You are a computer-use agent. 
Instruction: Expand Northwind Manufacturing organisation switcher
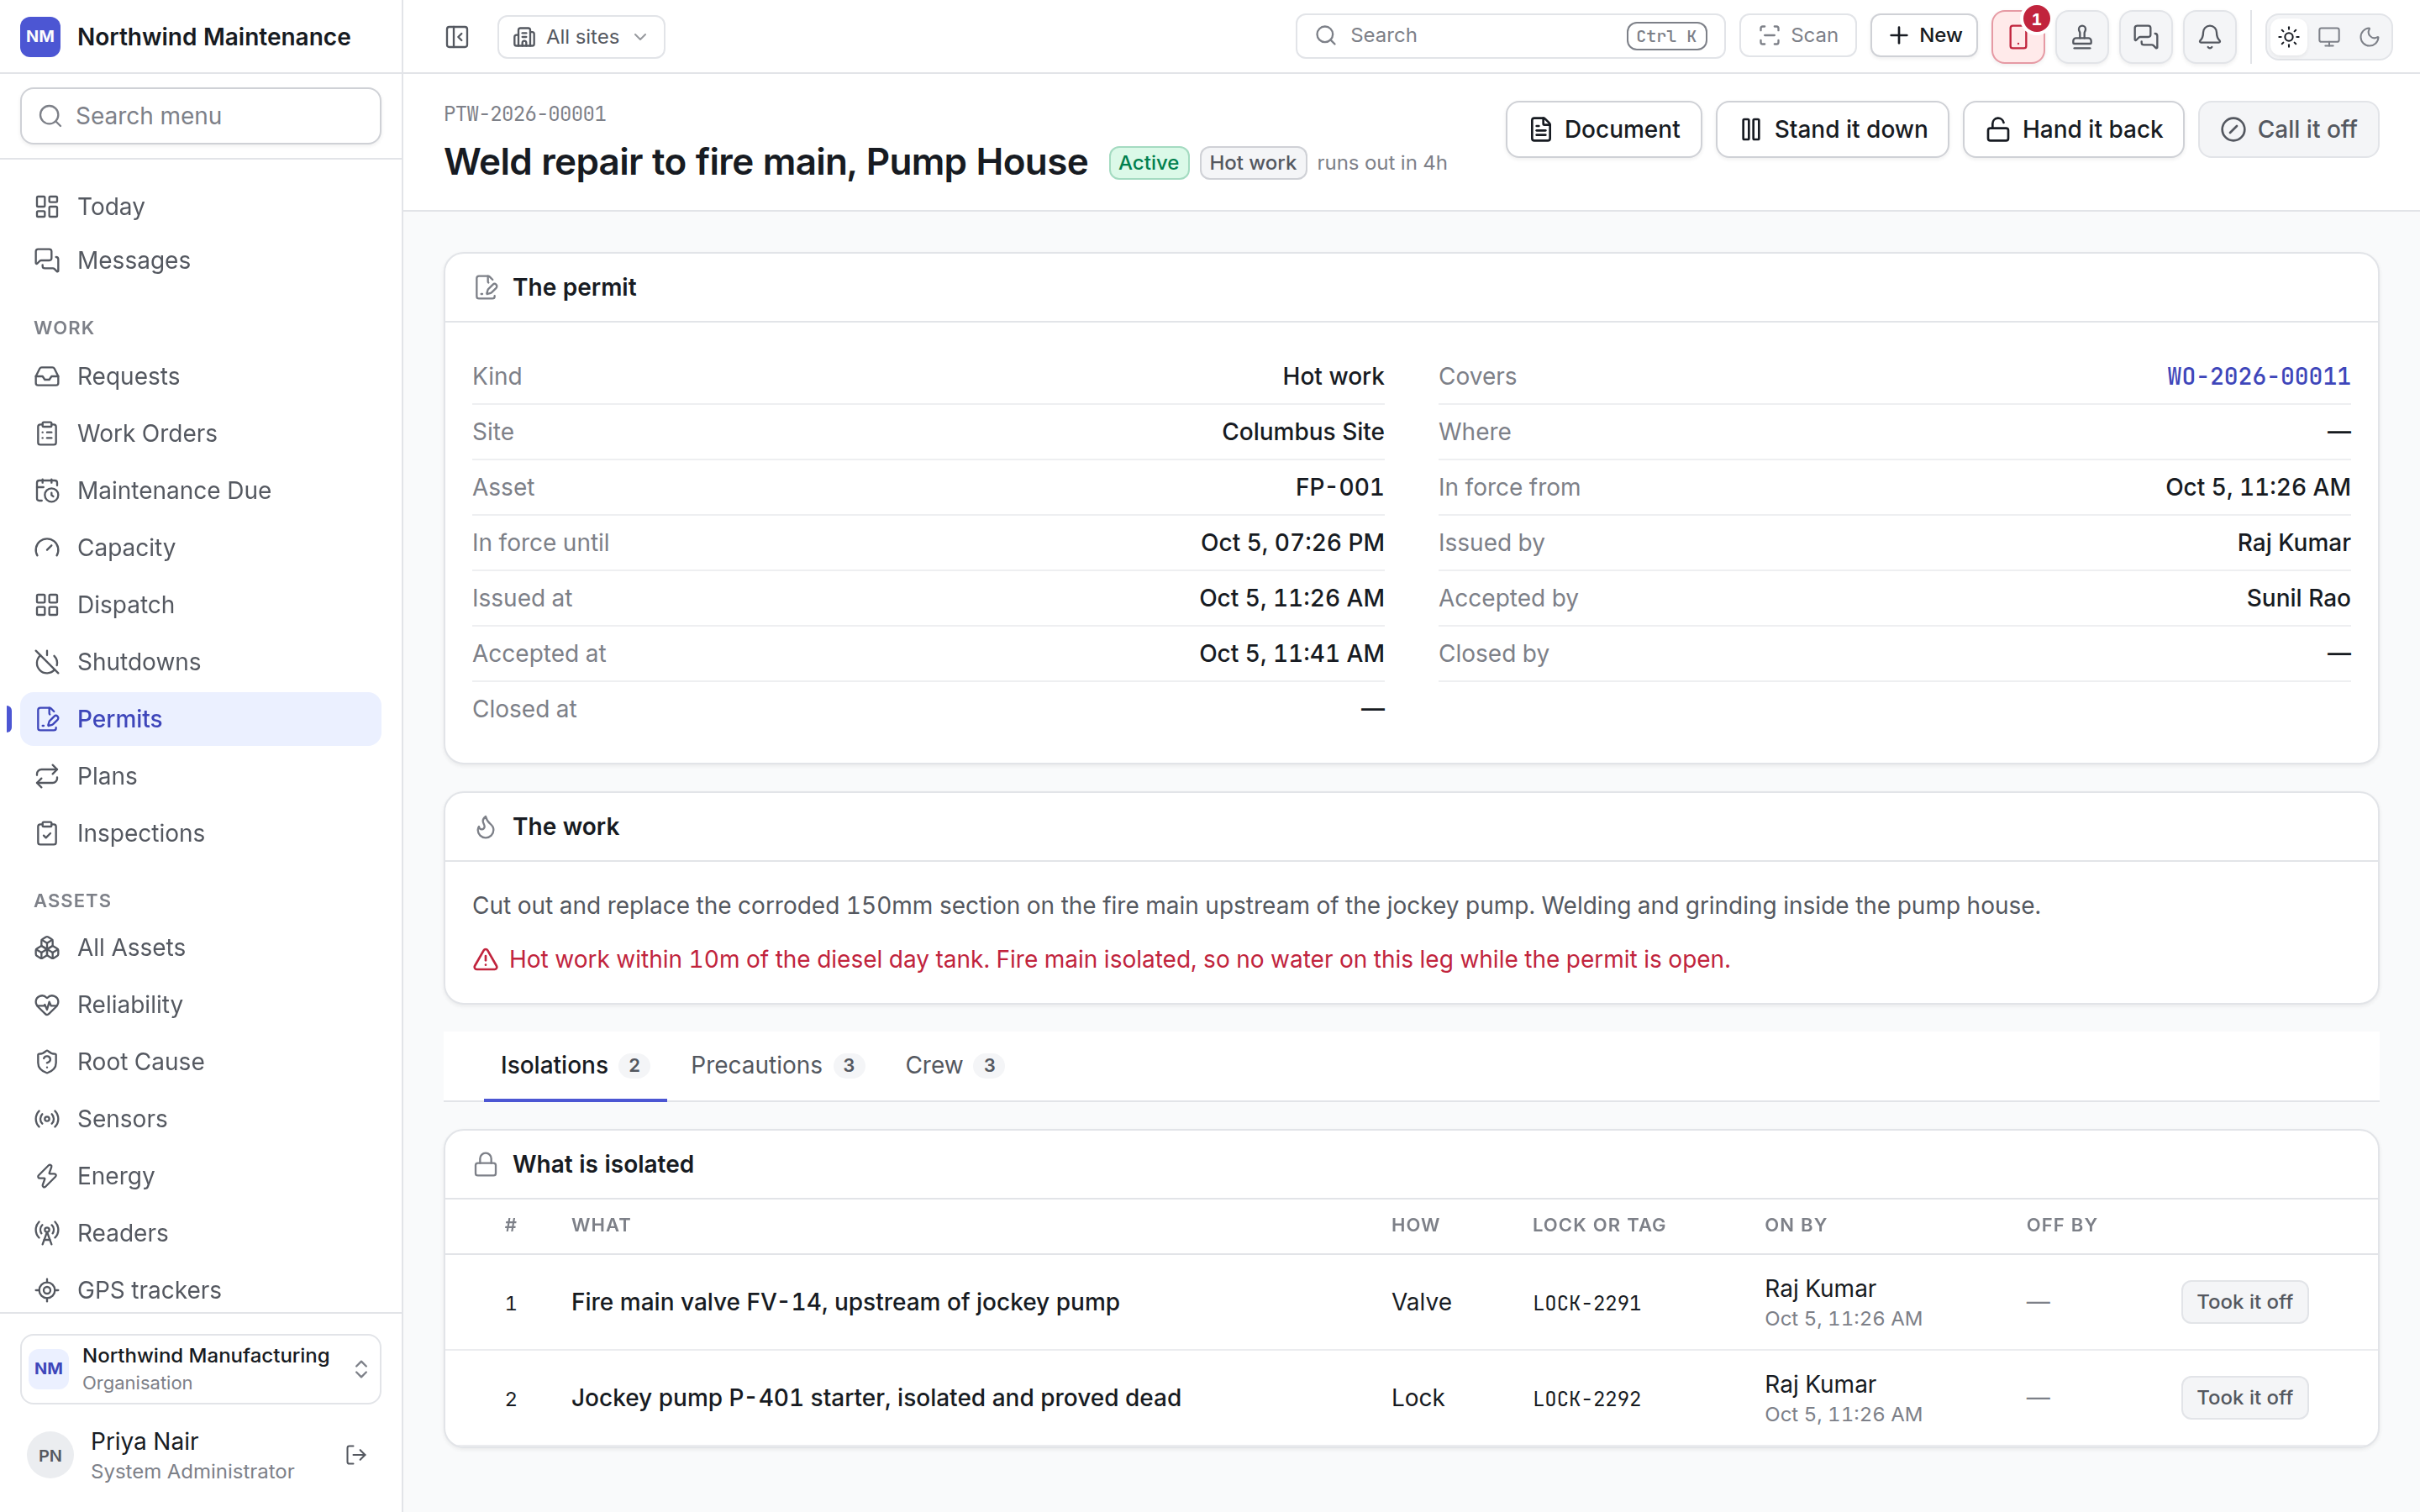click(x=201, y=1368)
